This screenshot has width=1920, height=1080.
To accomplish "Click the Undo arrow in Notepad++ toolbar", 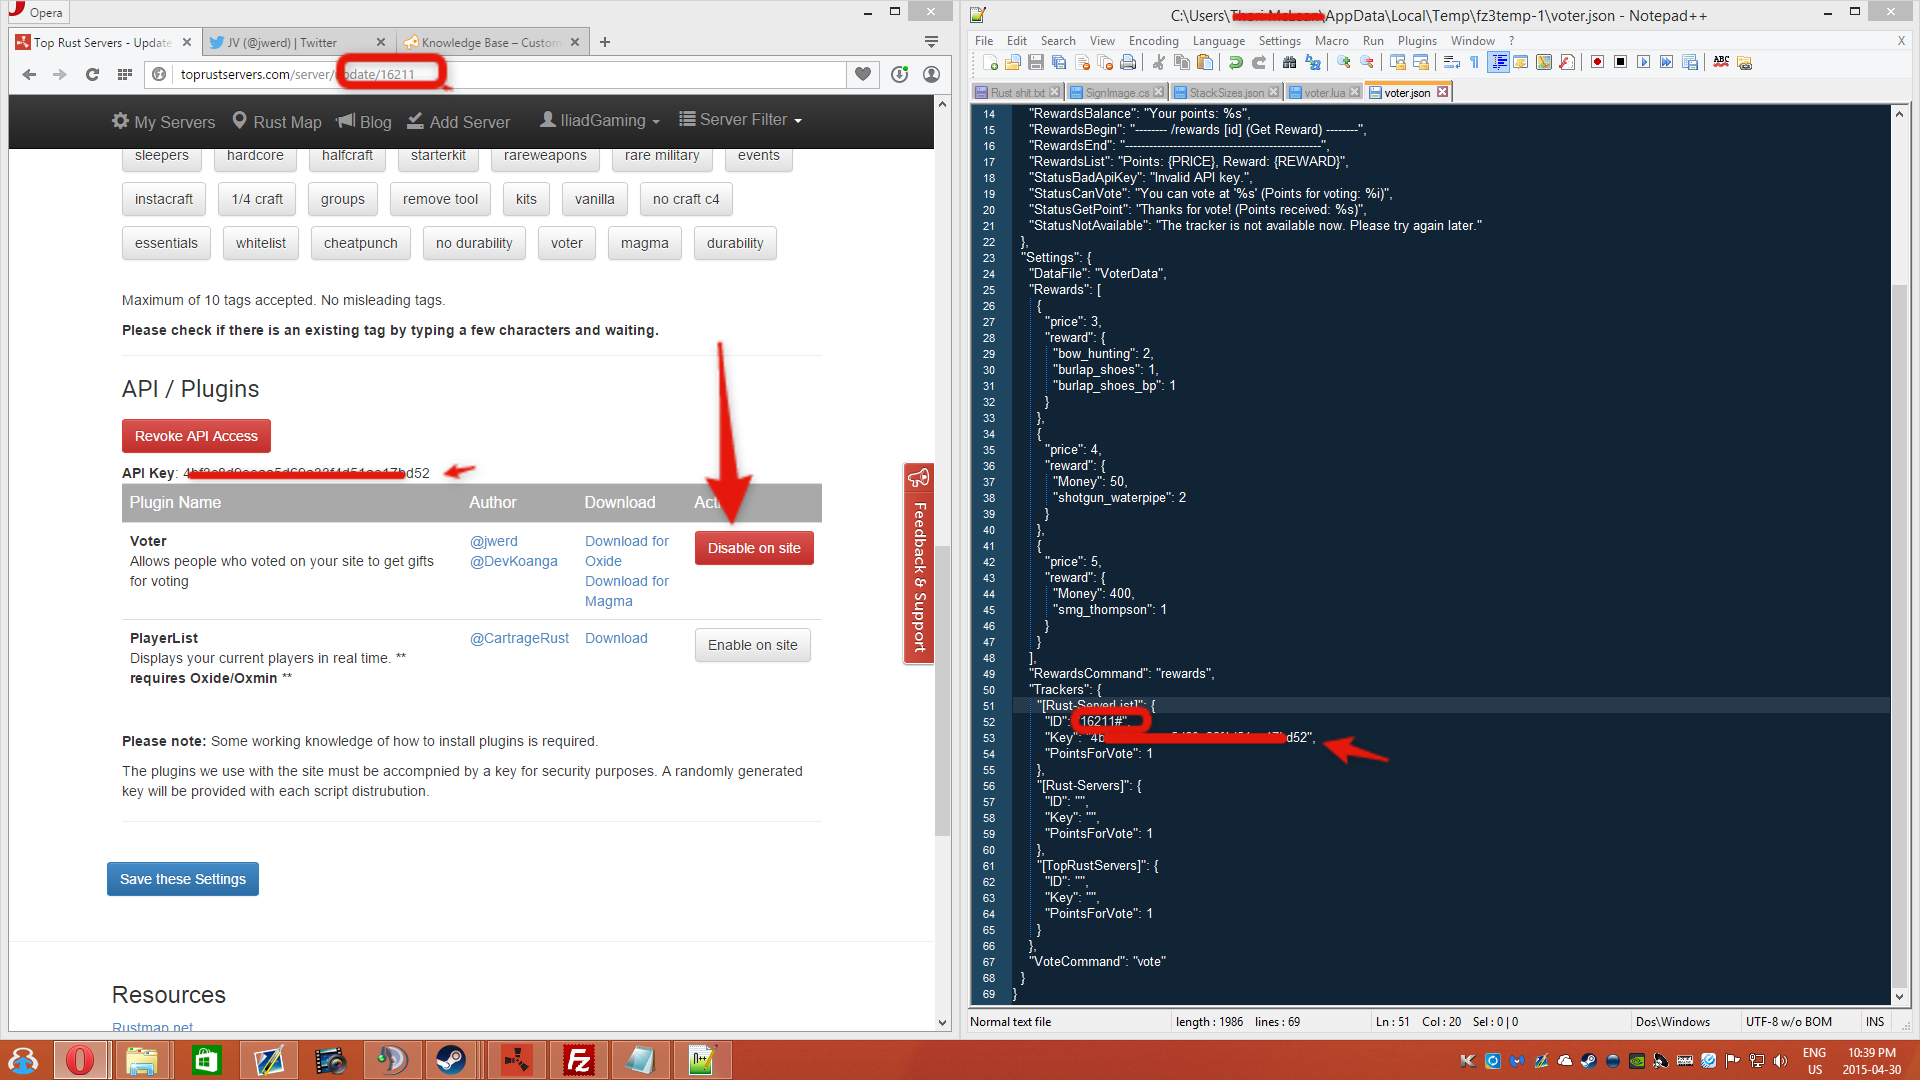I will click(x=1236, y=62).
